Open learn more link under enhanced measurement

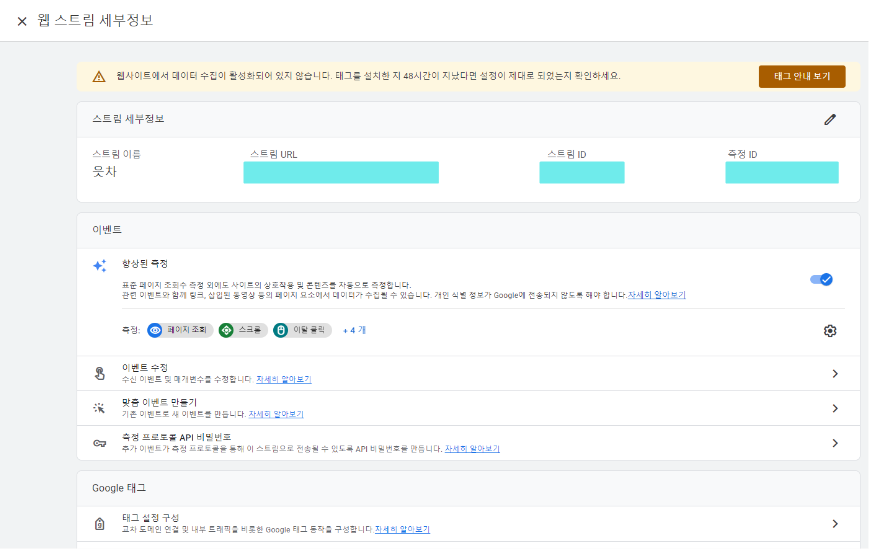(656, 295)
